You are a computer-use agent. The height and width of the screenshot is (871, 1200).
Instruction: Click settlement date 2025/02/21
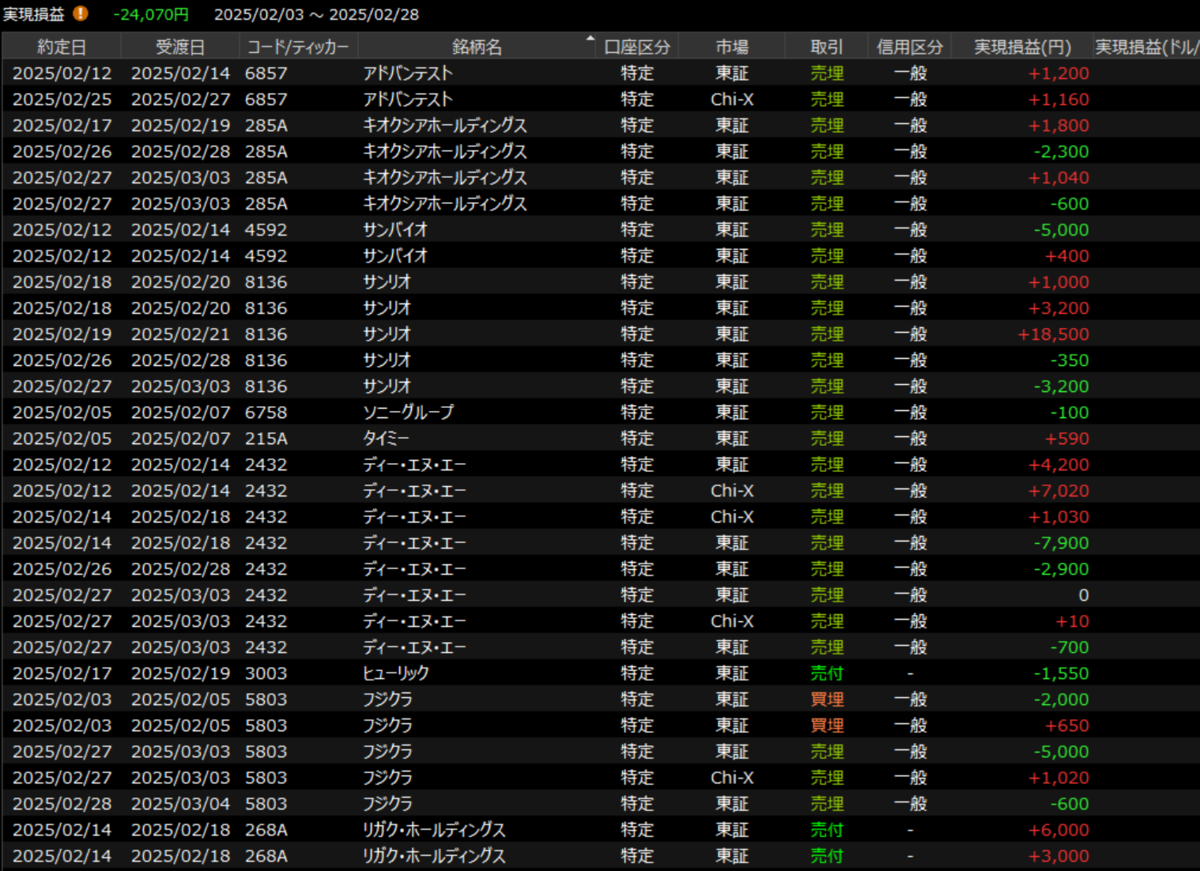tap(180, 334)
